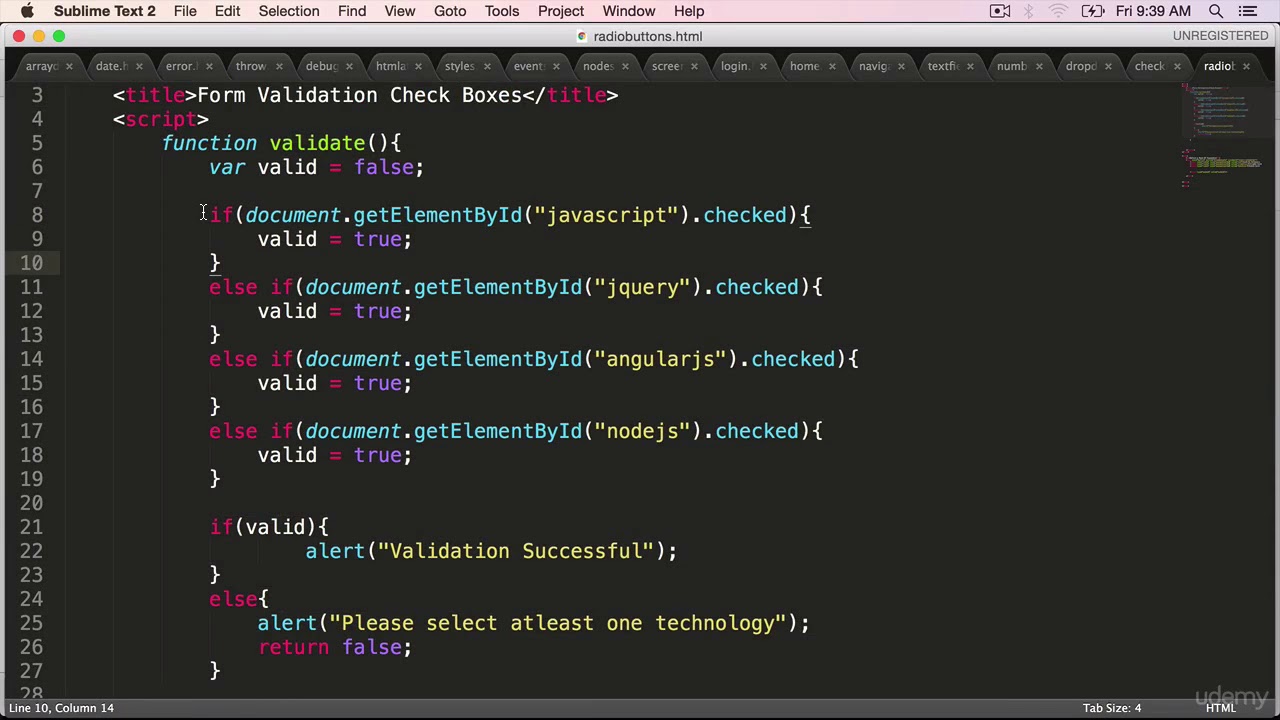Open the View menu
The image size is (1280, 720).
click(399, 11)
